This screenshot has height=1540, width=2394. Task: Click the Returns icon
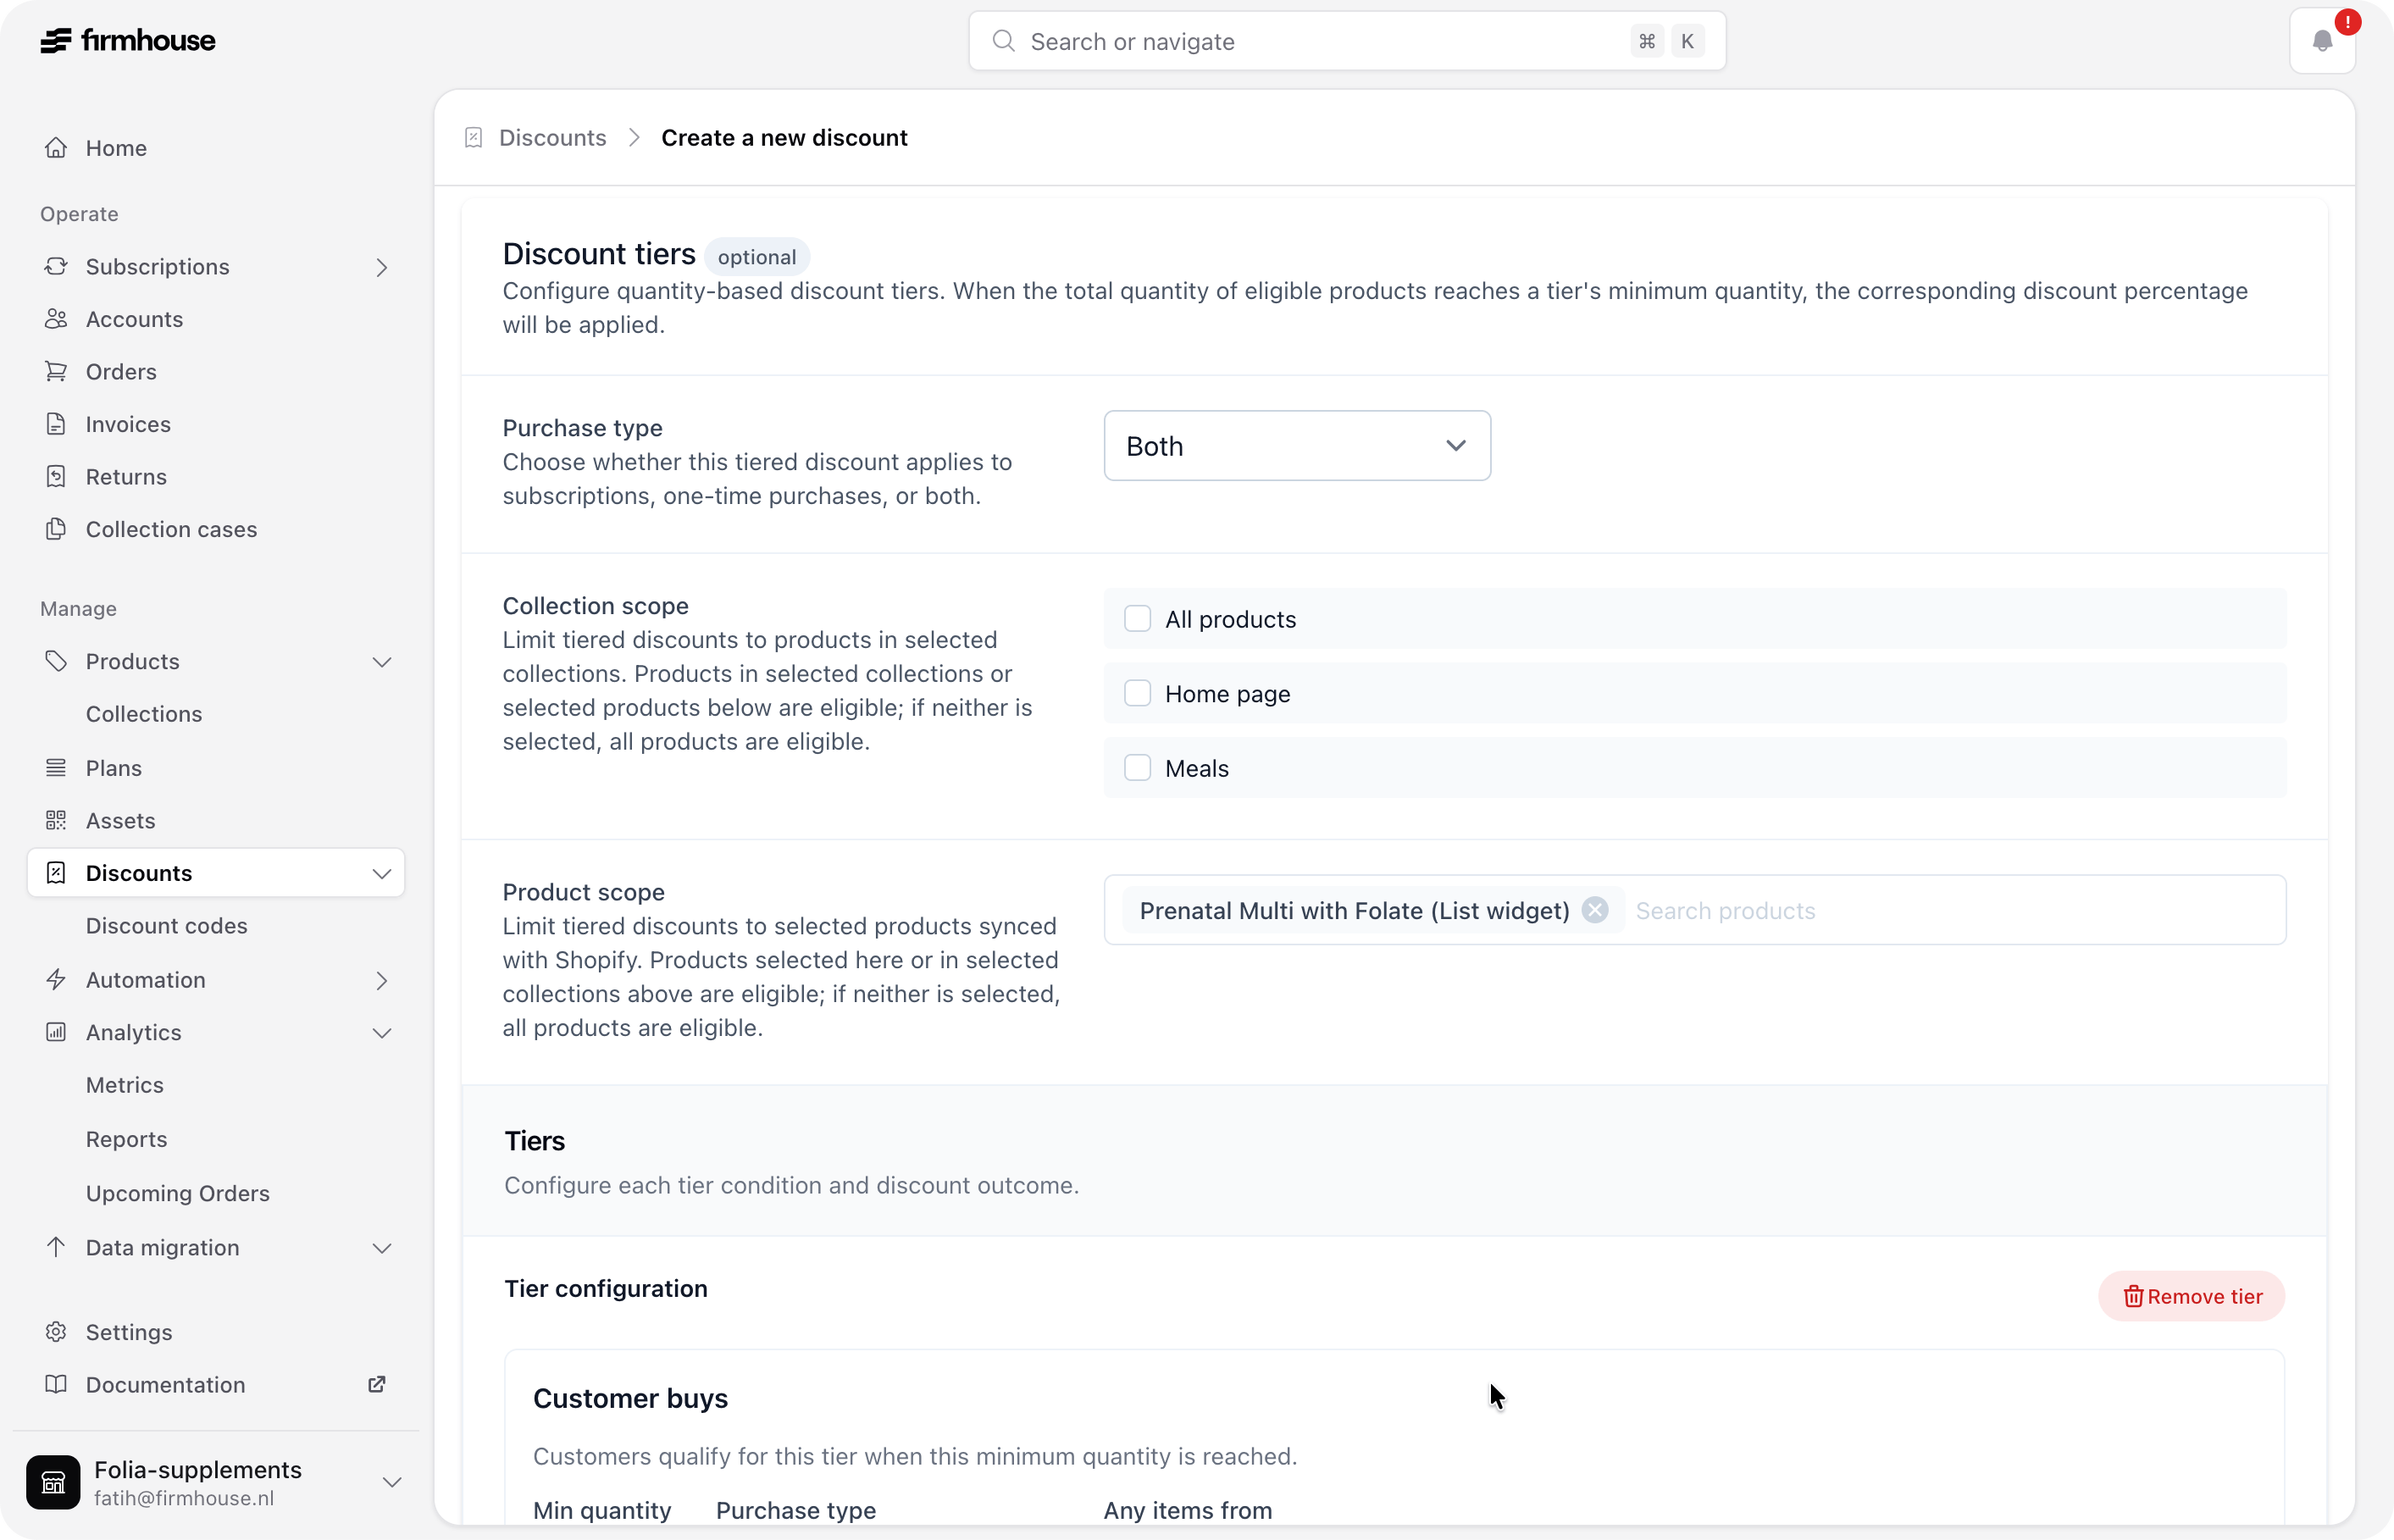click(56, 476)
